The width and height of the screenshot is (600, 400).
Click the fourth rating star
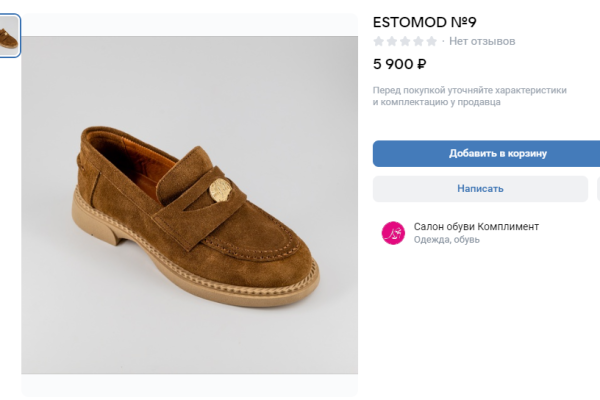pyautogui.click(x=418, y=42)
